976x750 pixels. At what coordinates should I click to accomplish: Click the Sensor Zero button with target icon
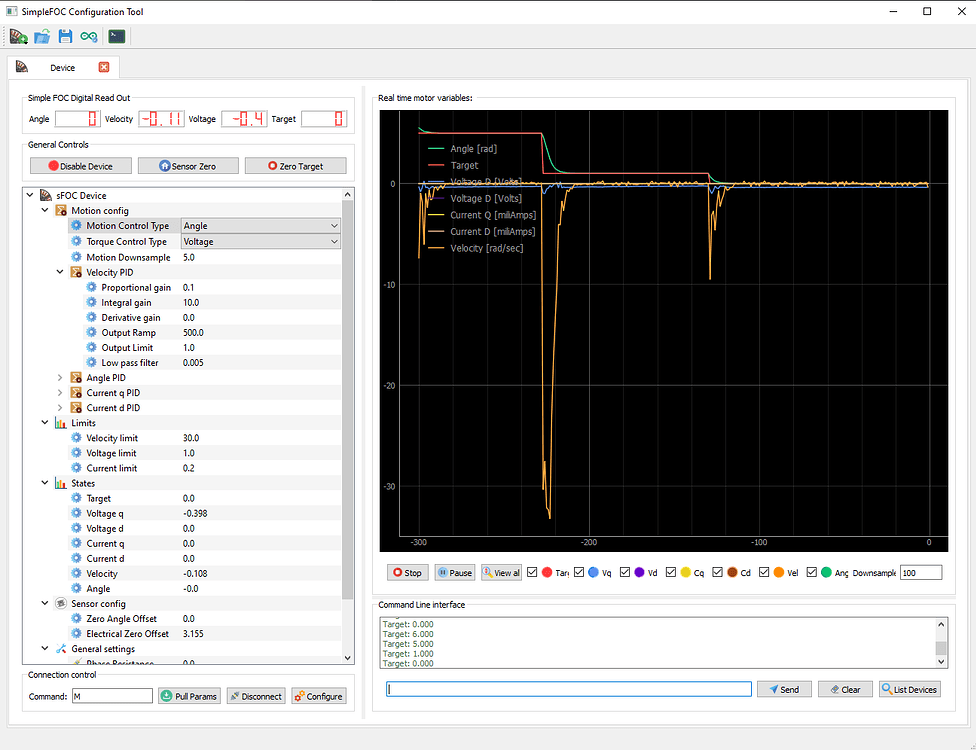pyautogui.click(x=188, y=165)
